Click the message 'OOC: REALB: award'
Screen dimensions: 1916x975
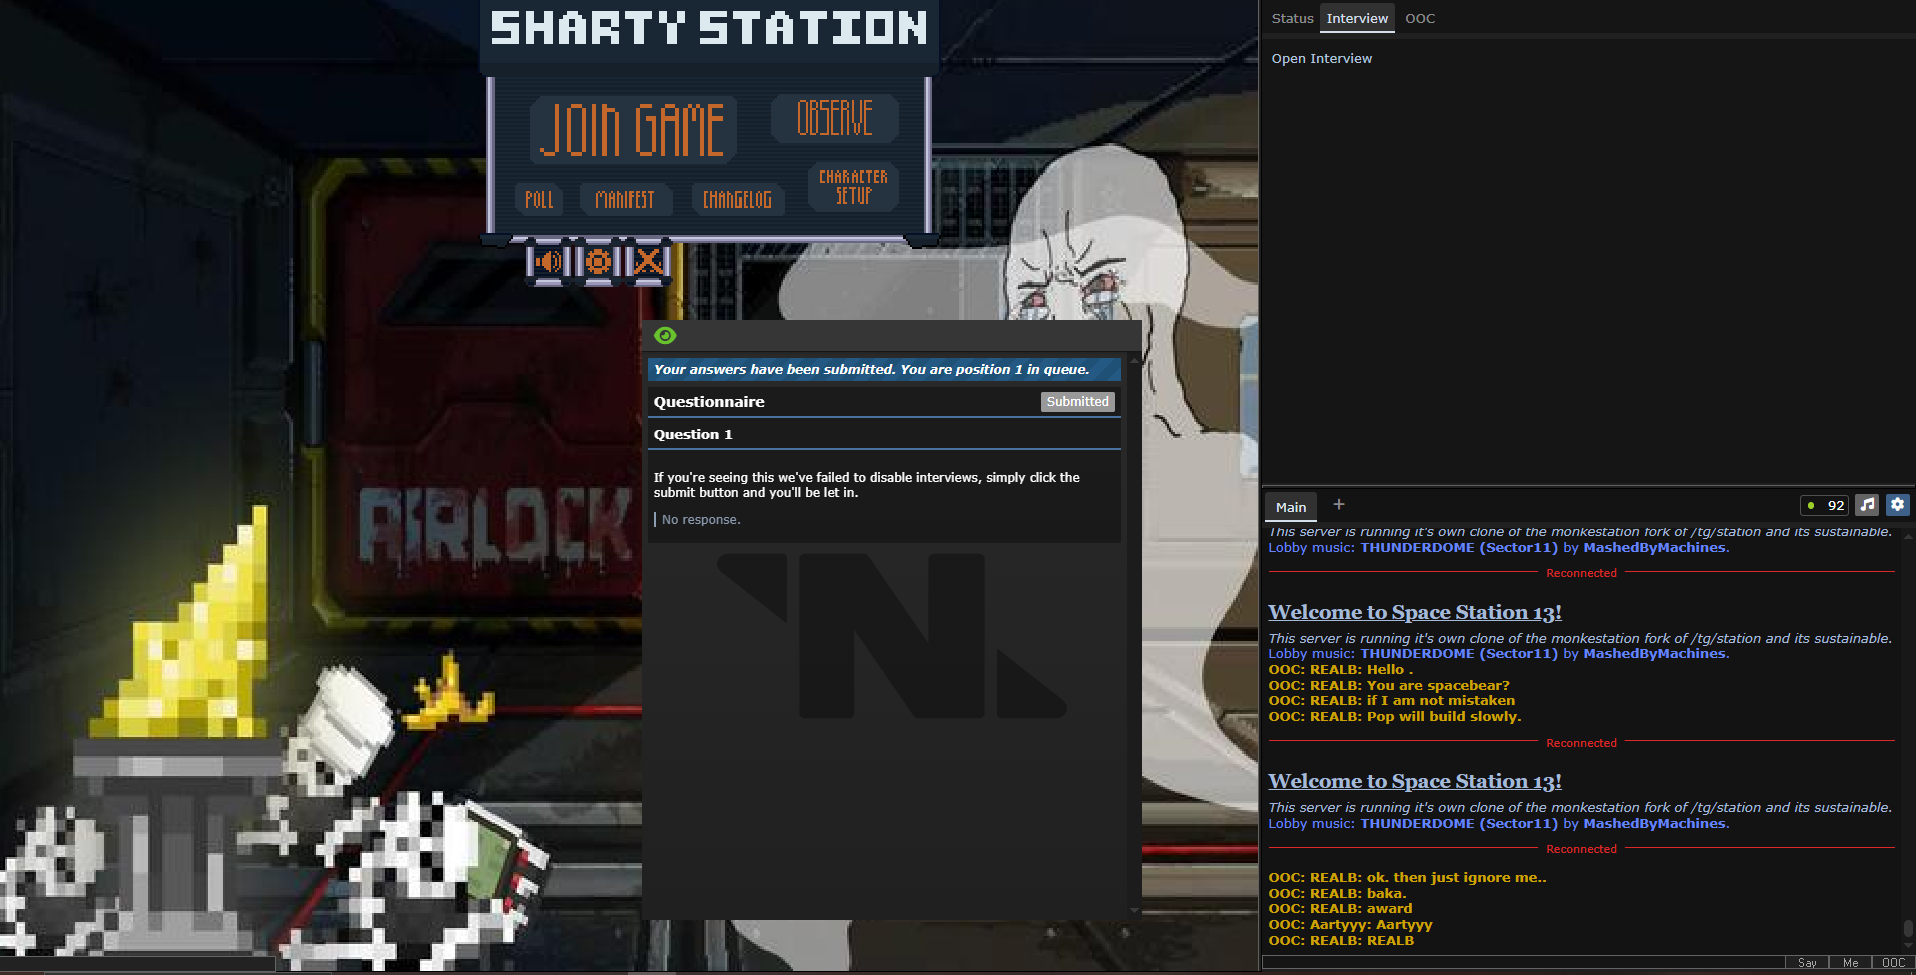tap(1341, 908)
